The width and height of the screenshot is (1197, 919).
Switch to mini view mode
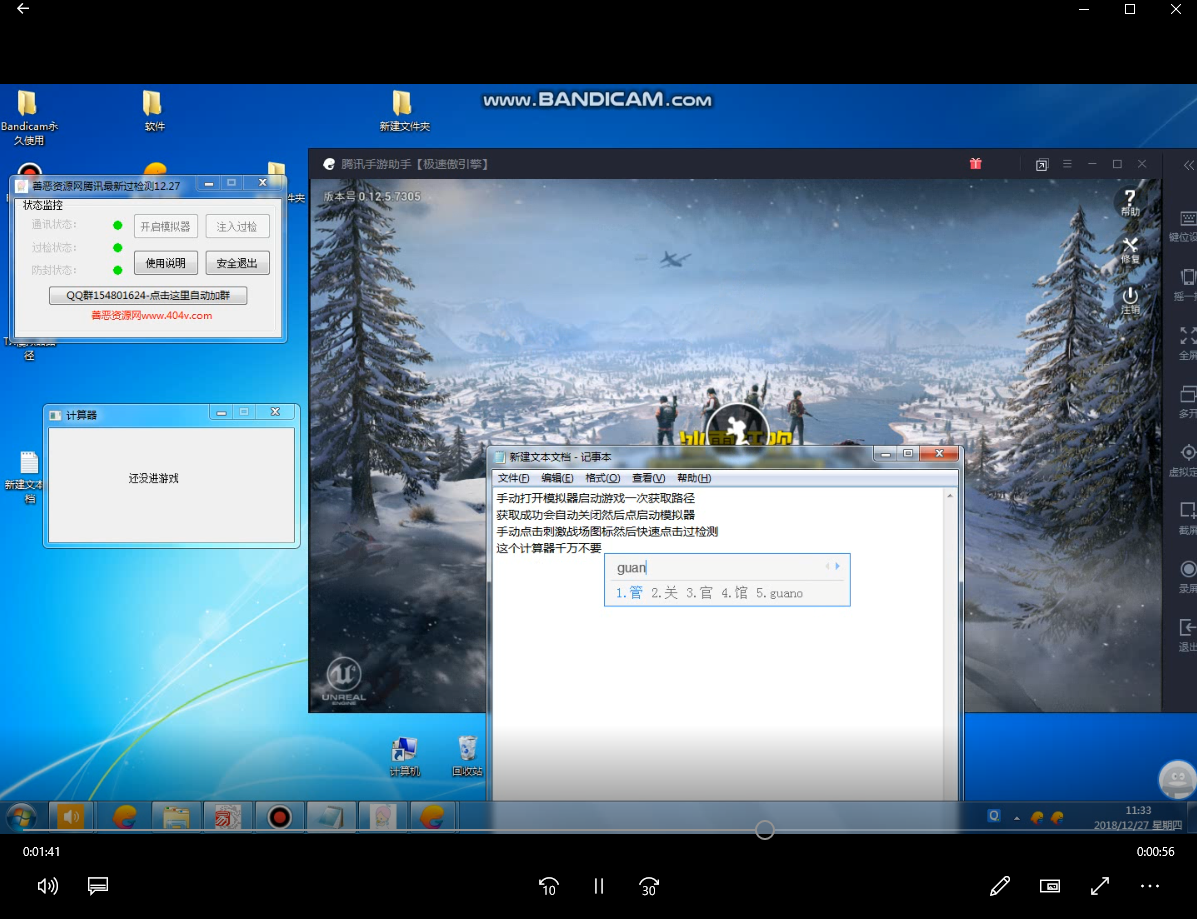point(1050,885)
